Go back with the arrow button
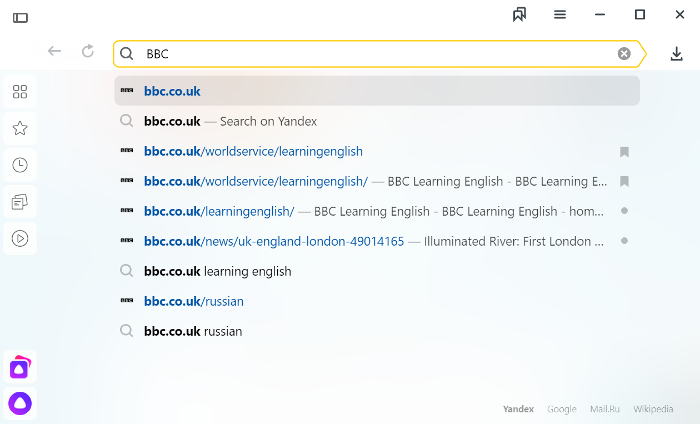 click(x=54, y=51)
